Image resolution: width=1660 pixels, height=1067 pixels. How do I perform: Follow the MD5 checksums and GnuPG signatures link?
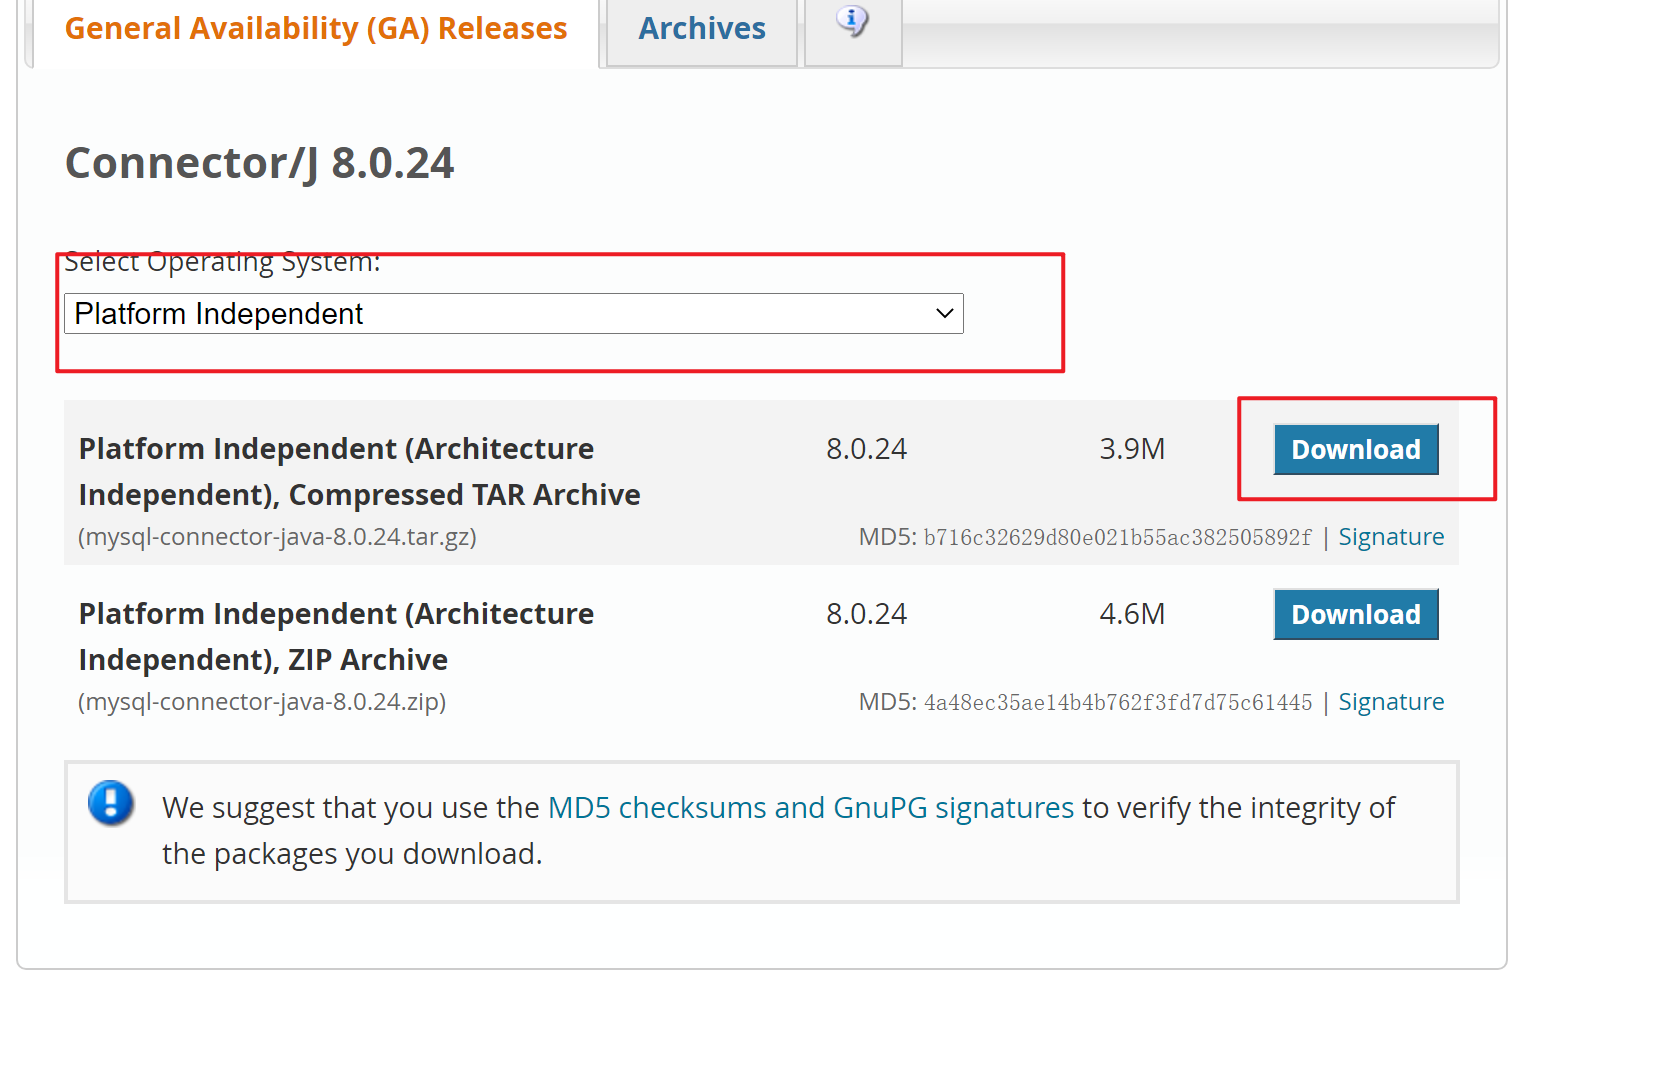[x=811, y=808]
